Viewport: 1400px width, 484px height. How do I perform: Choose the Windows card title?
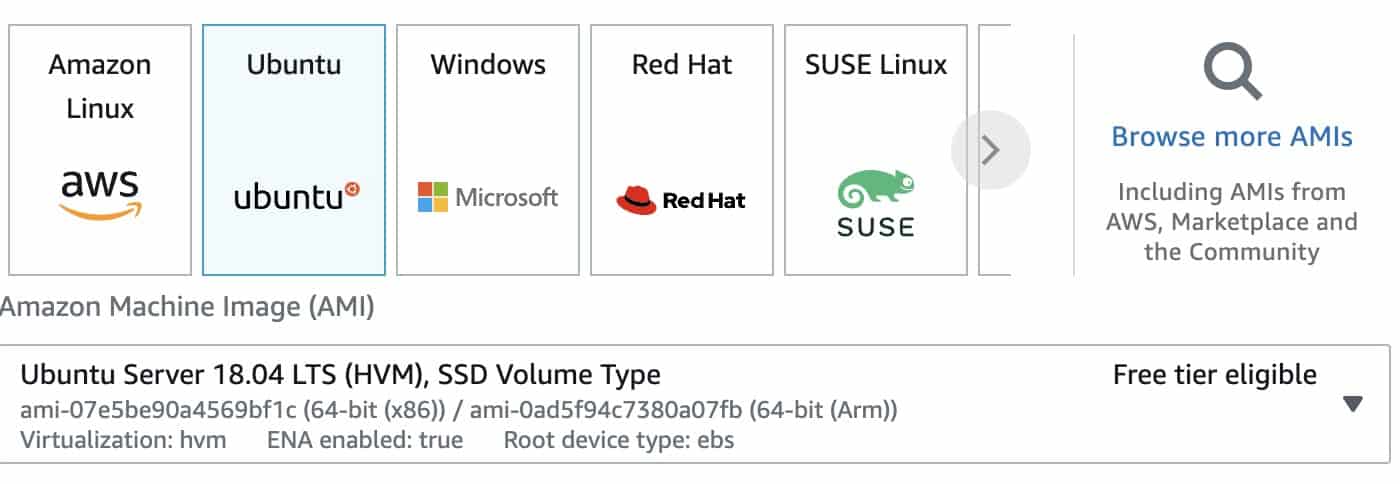point(488,66)
